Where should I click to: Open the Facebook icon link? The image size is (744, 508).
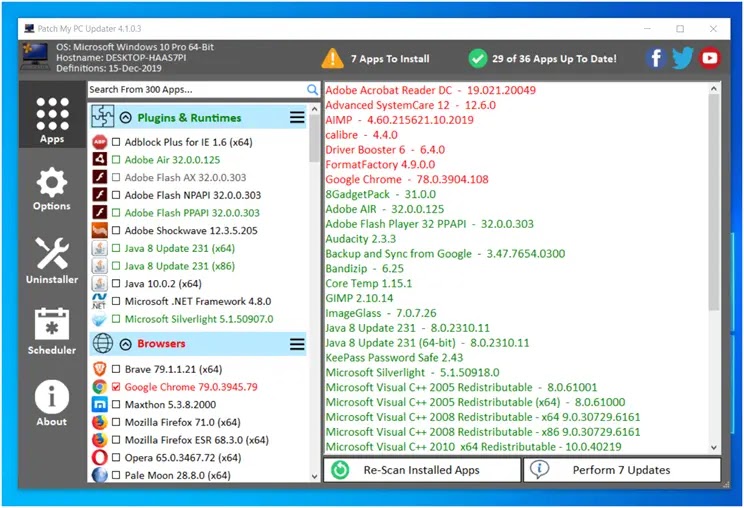click(656, 58)
